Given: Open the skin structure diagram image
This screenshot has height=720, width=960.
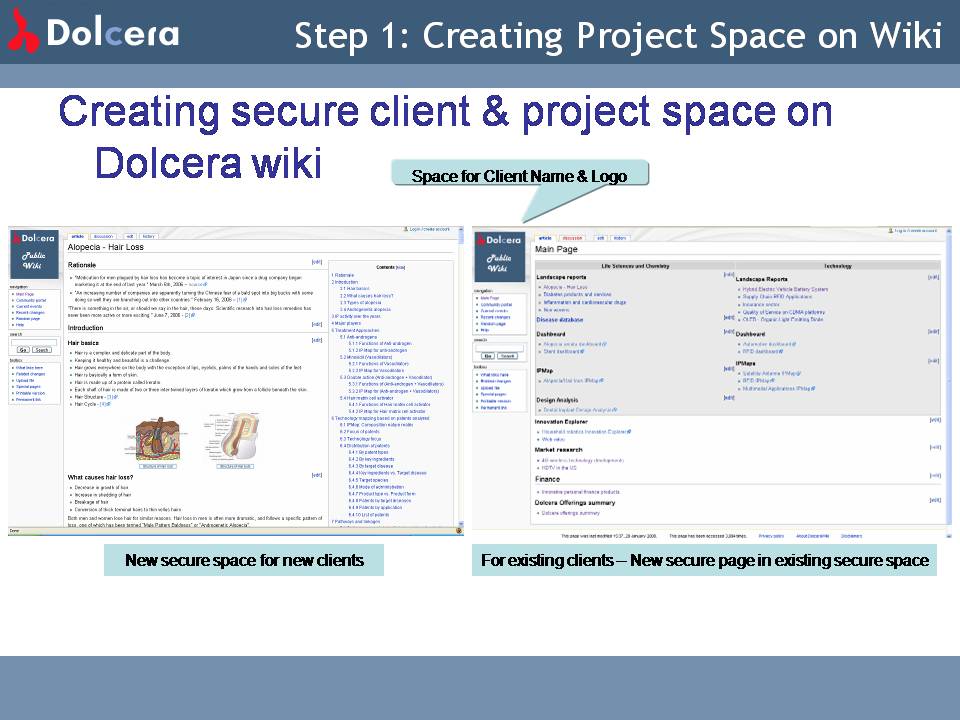Looking at the screenshot, I should click(158, 439).
